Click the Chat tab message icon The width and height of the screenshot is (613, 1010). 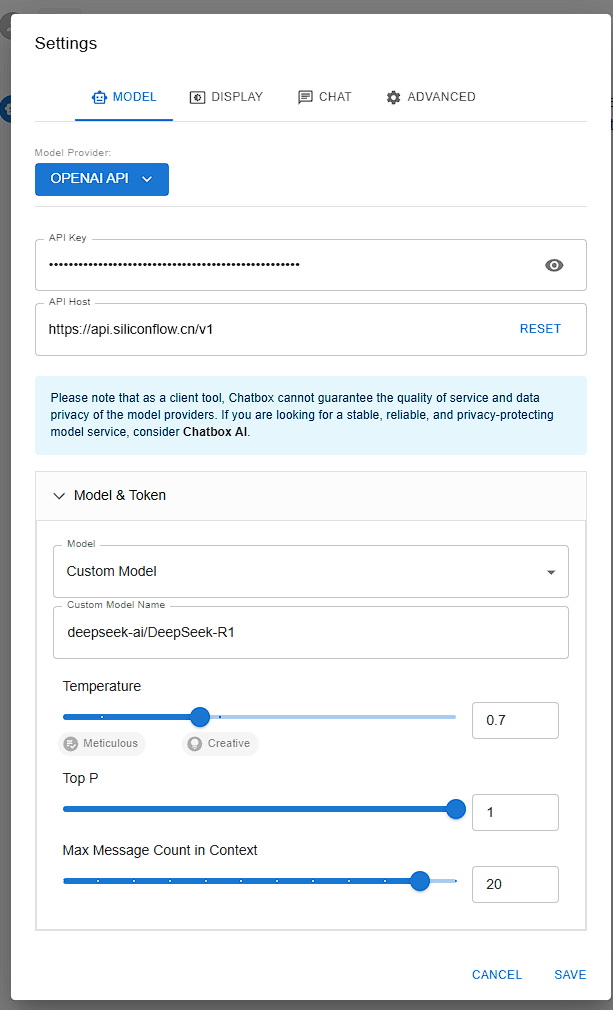point(305,97)
